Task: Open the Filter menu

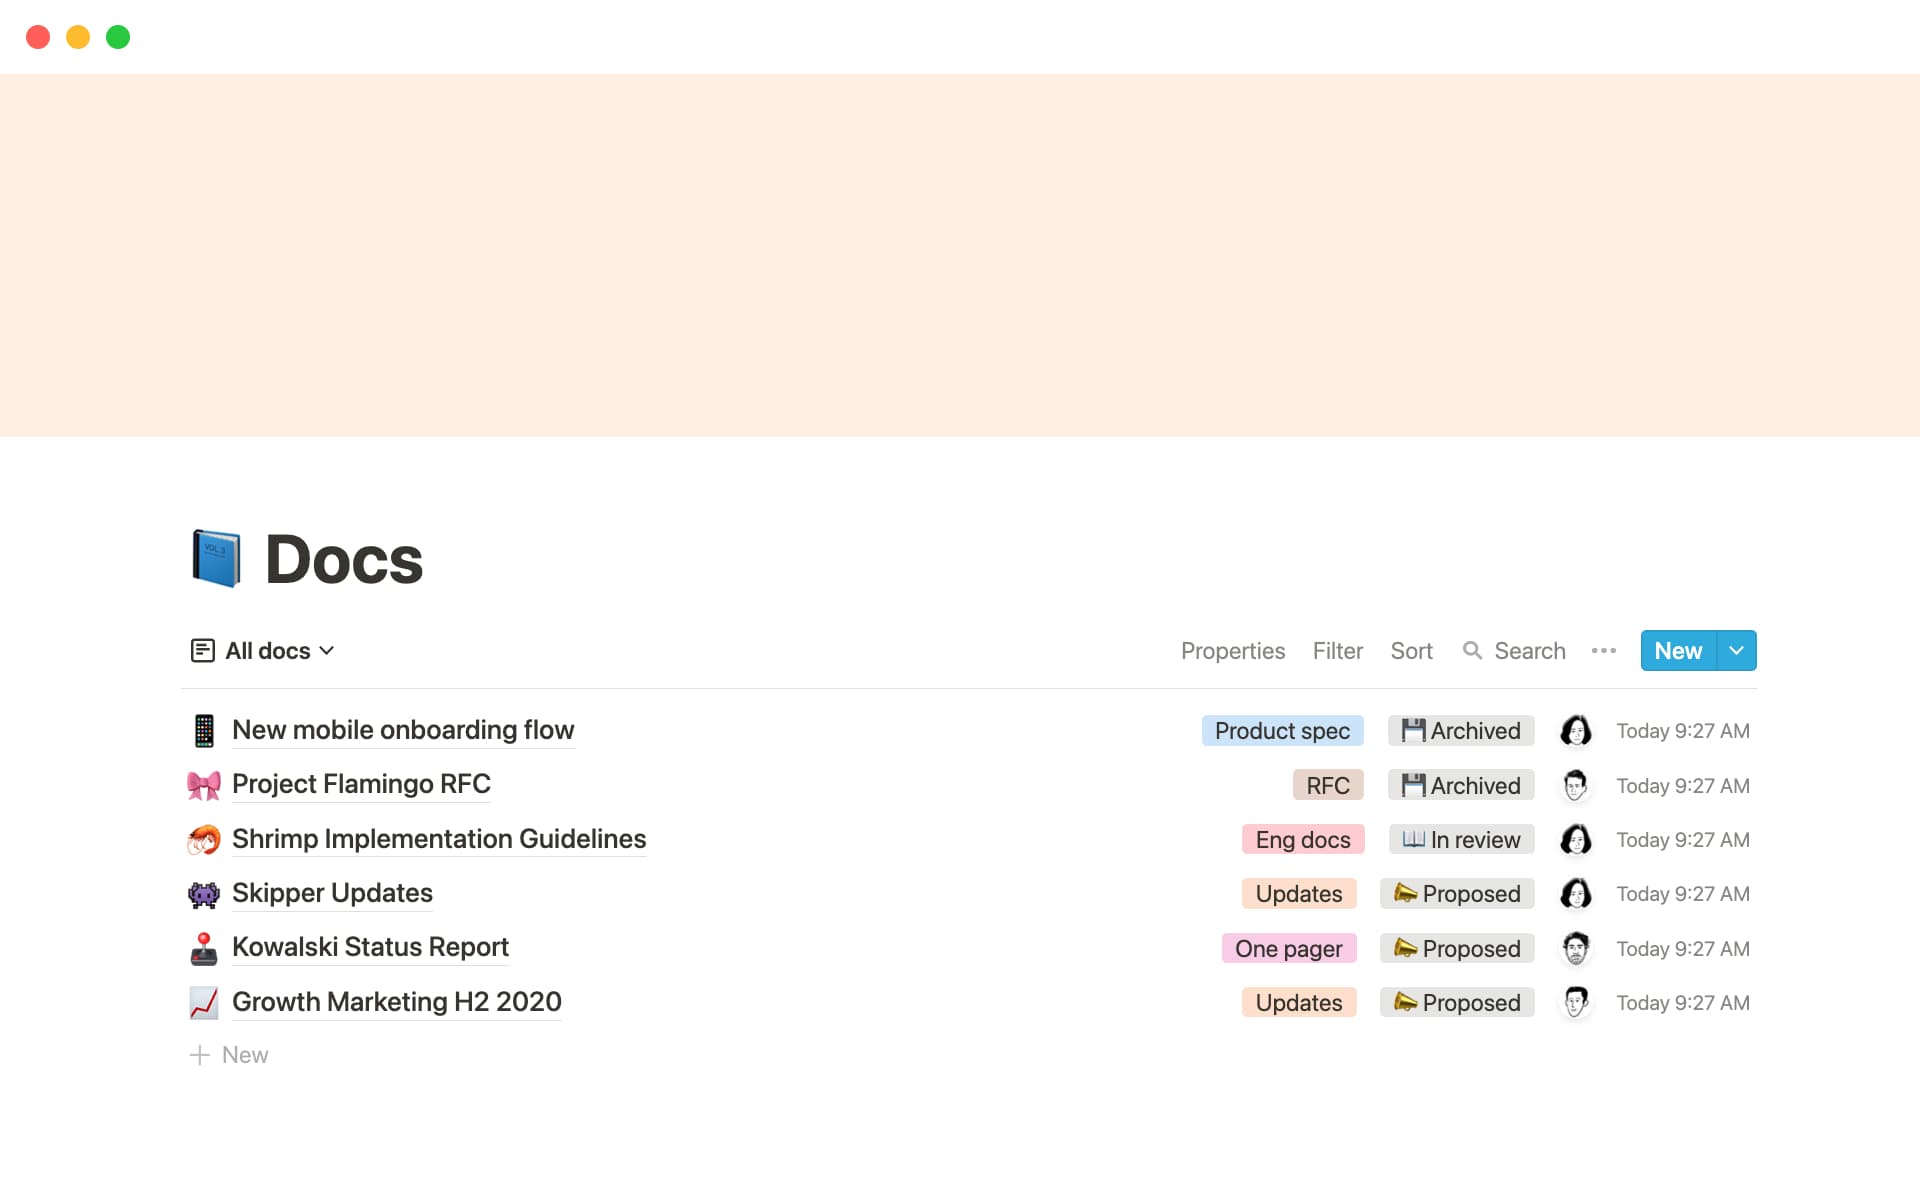Action: point(1337,651)
